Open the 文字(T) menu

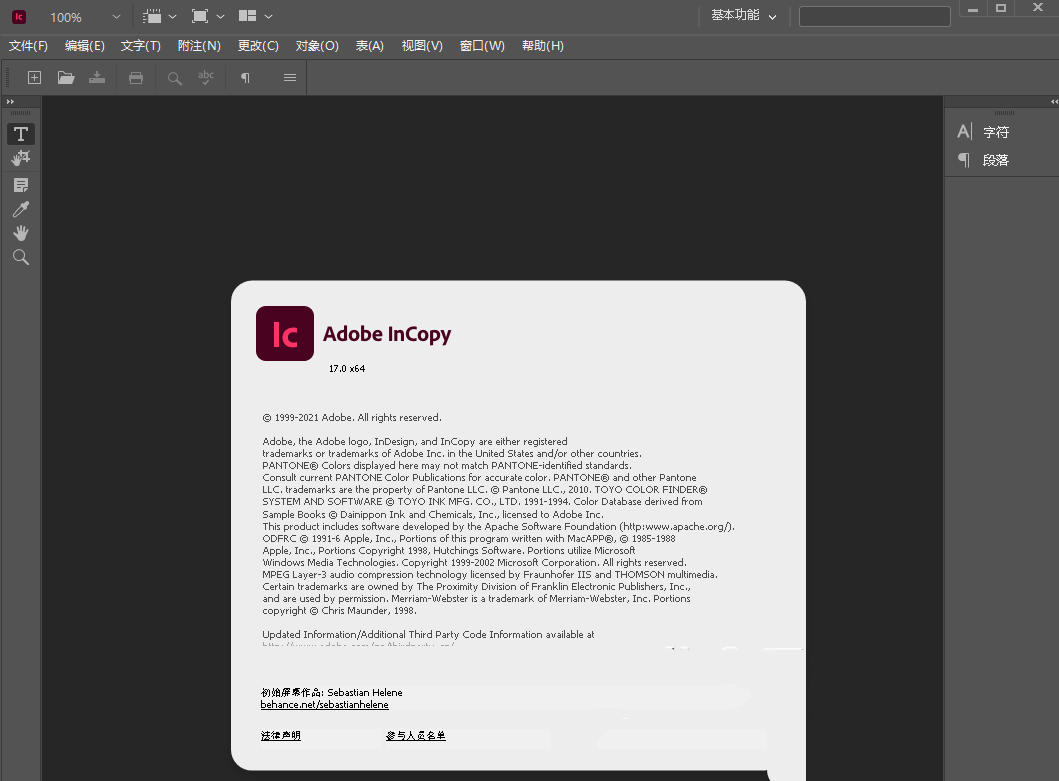point(140,46)
